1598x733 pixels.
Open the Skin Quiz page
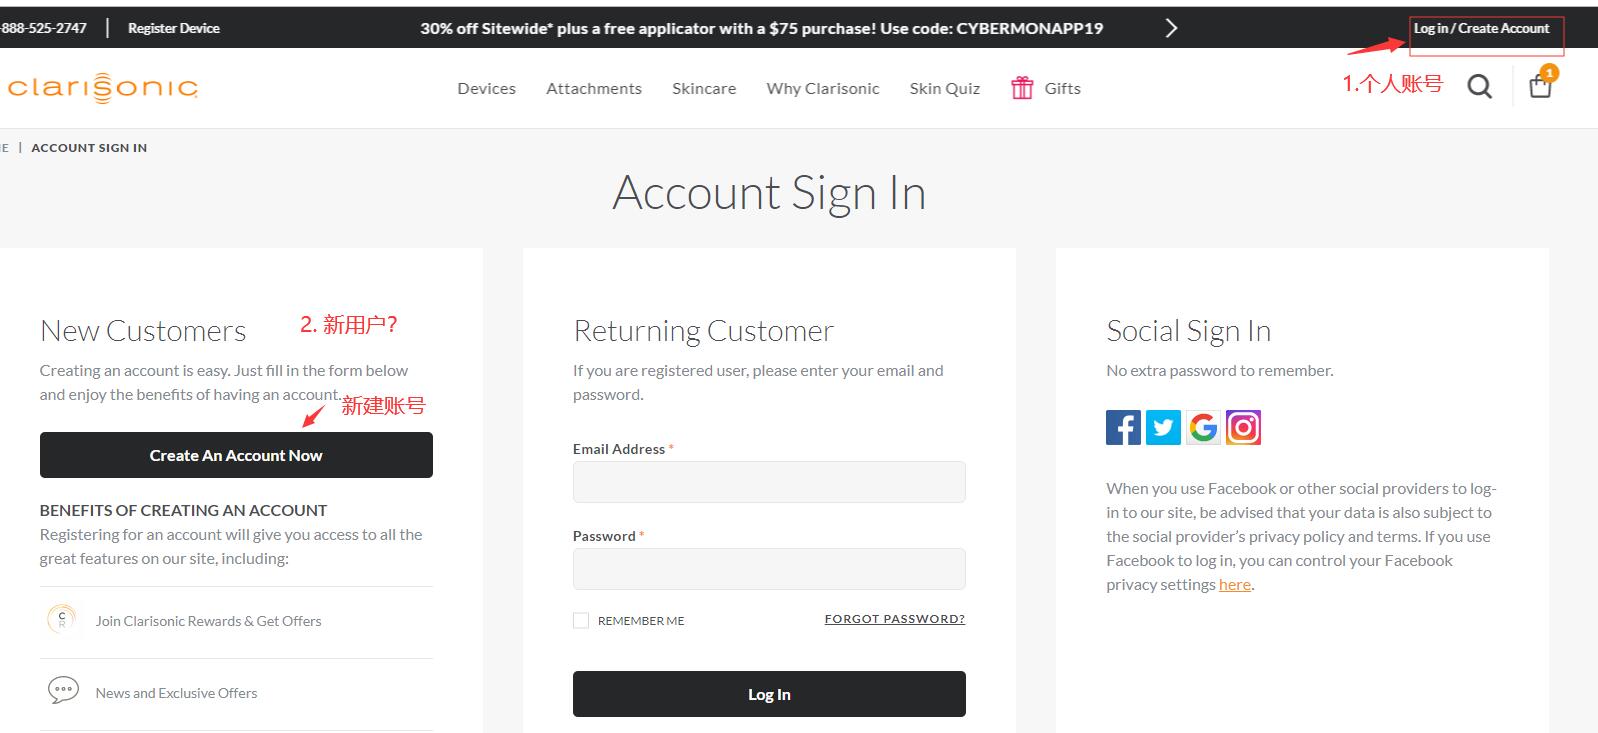[944, 89]
